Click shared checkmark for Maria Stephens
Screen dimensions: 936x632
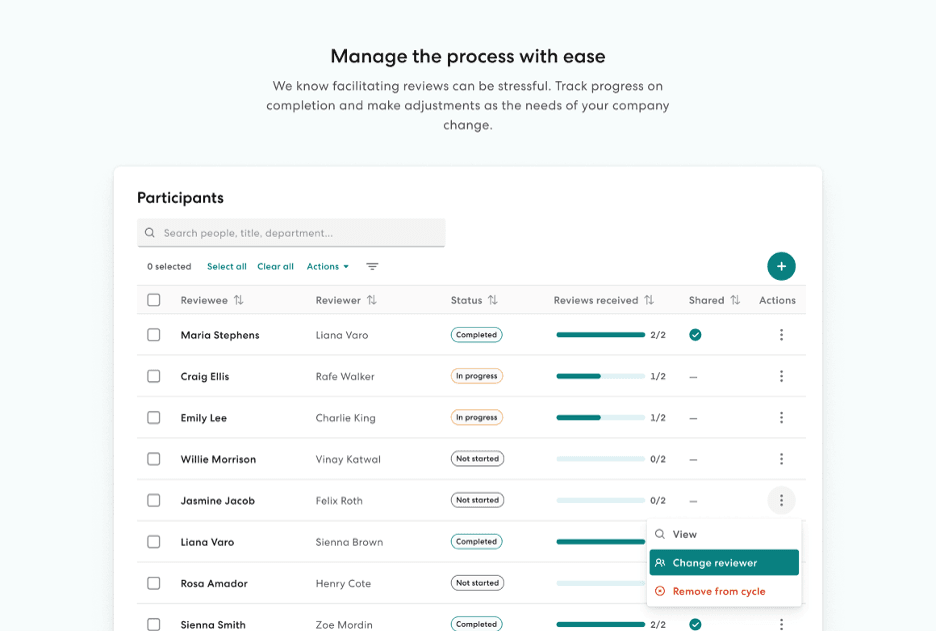[695, 335]
